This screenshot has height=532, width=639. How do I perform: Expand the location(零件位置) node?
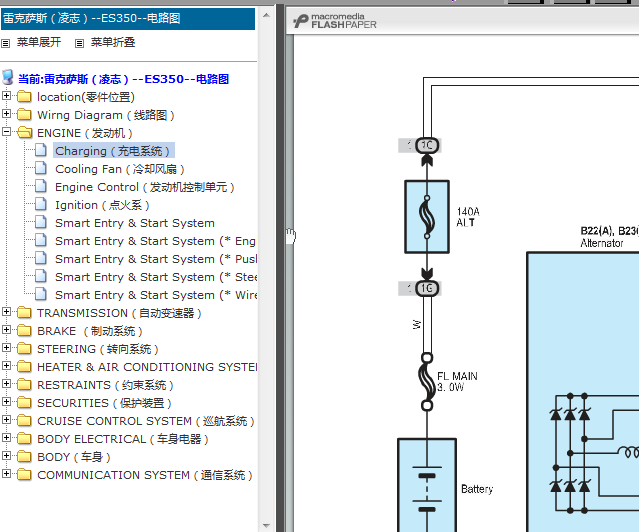coord(8,97)
